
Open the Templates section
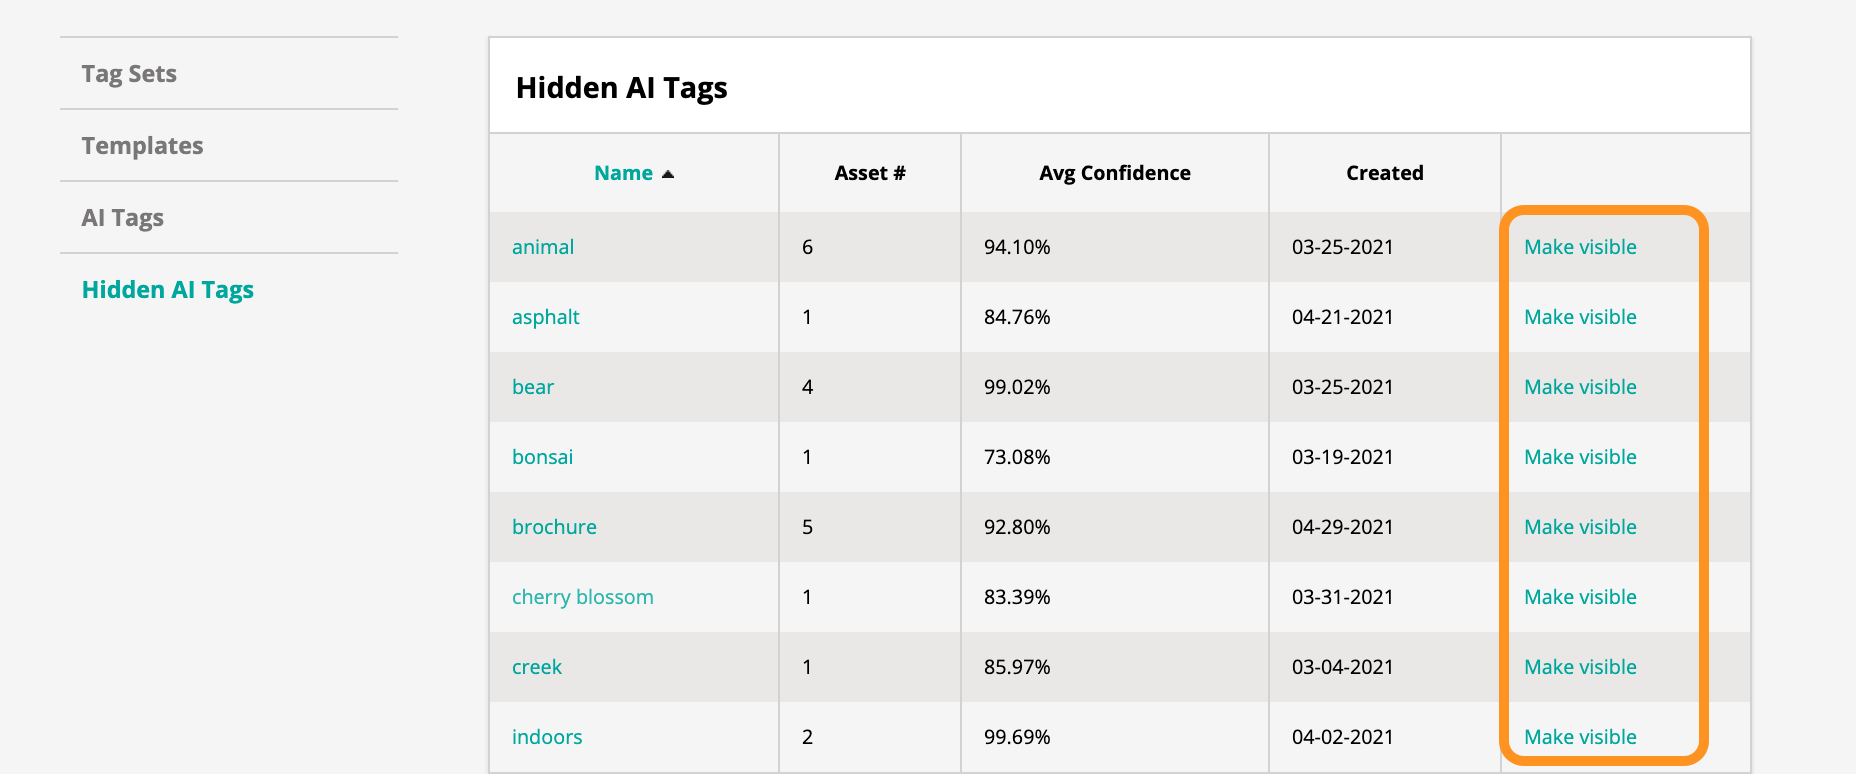[142, 146]
